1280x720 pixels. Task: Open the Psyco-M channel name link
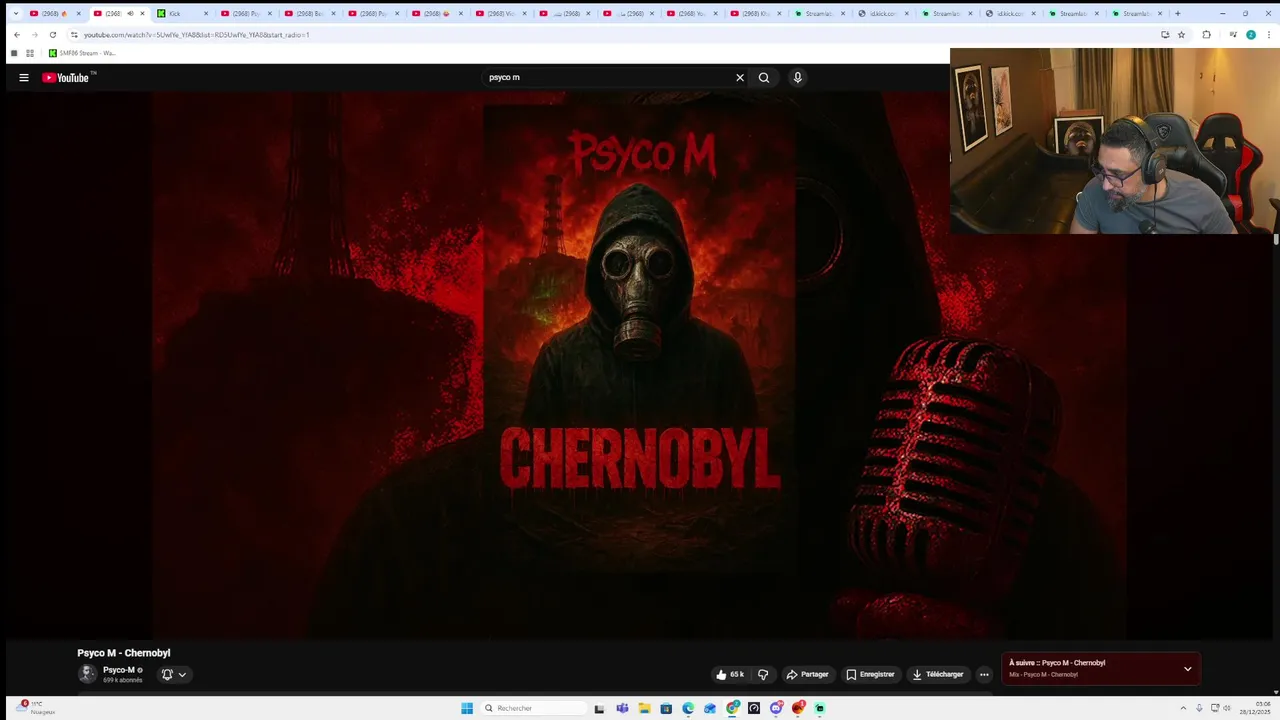119,670
